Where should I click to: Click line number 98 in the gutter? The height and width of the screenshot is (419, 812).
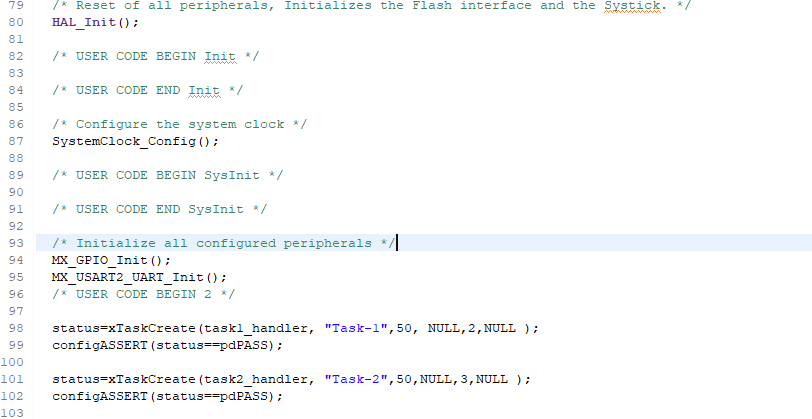click(16, 328)
